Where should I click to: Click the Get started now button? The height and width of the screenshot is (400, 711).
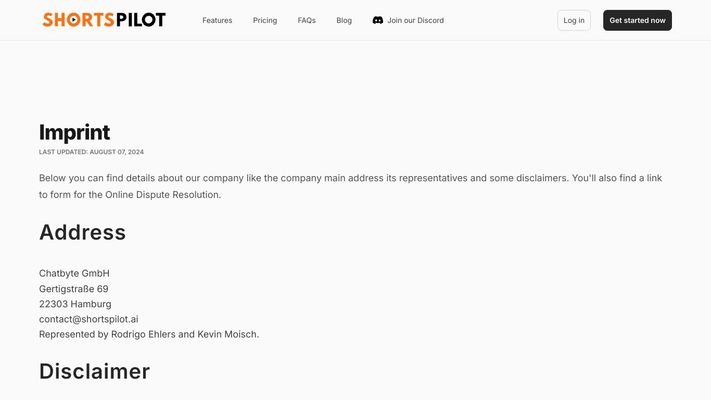(637, 20)
